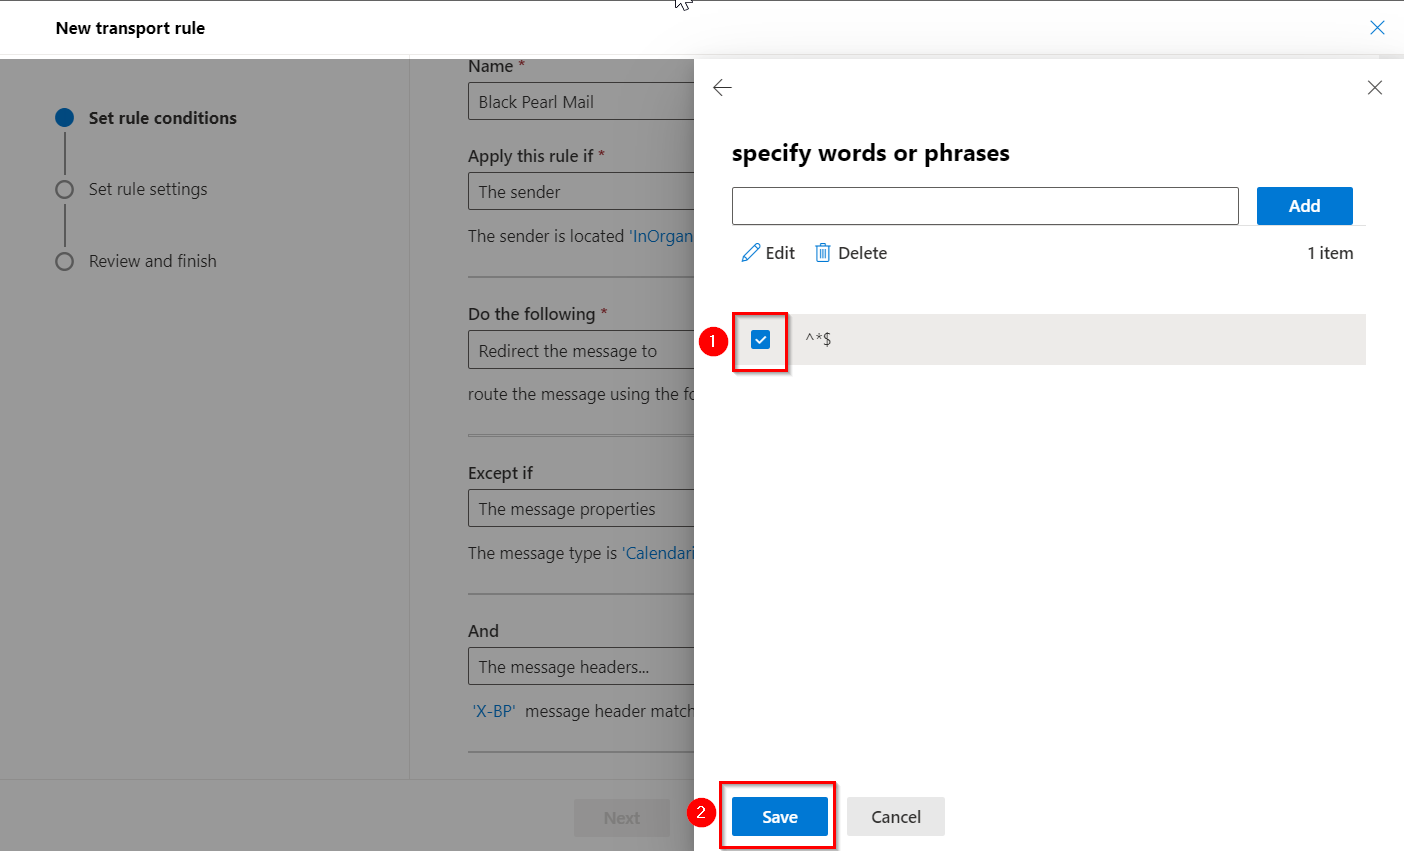This screenshot has width=1404, height=851.
Task: Click the Add button
Action: [x=1304, y=206]
